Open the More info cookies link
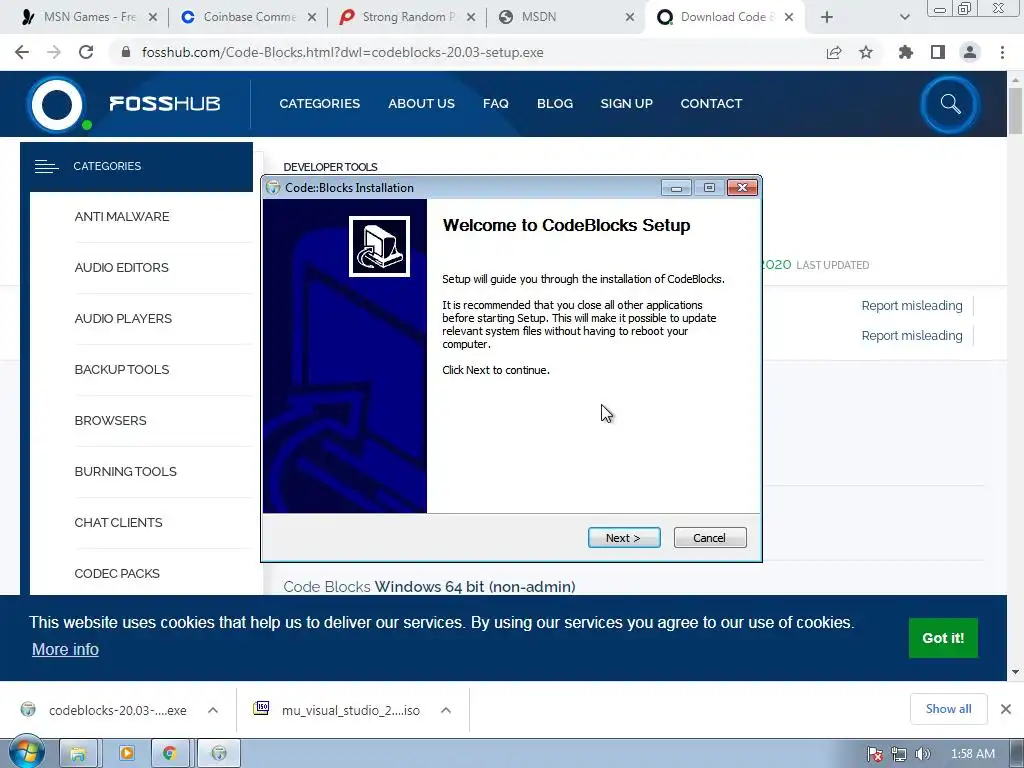This screenshot has height=768, width=1024. 65,649
